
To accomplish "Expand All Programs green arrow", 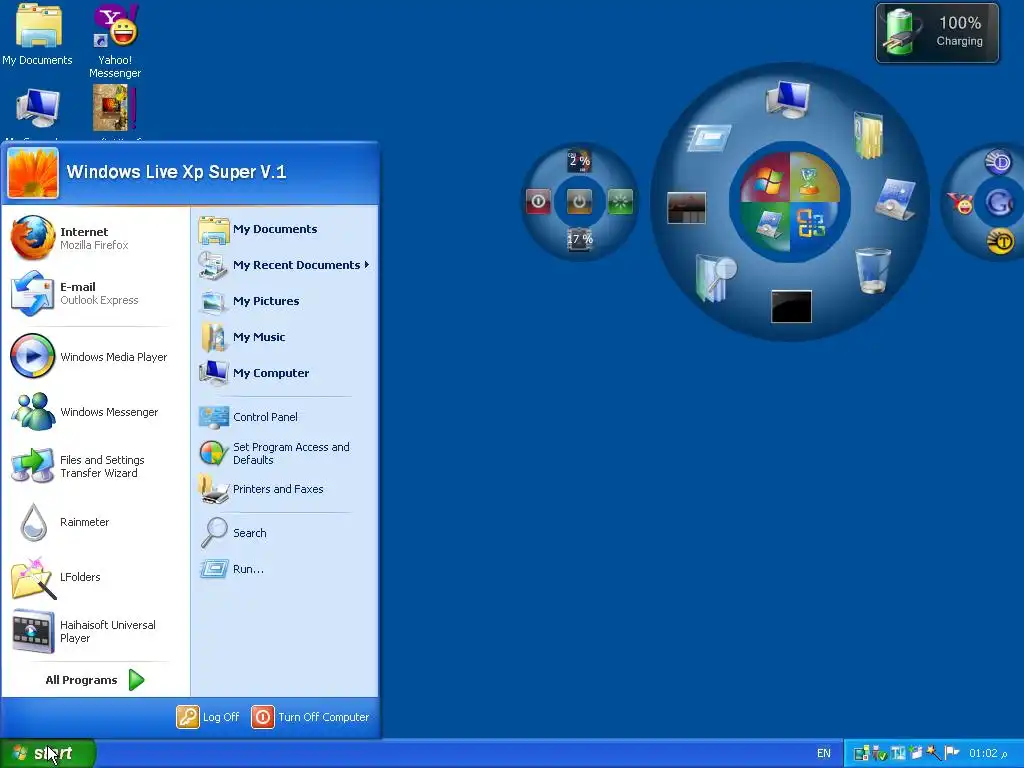I will pos(136,680).
